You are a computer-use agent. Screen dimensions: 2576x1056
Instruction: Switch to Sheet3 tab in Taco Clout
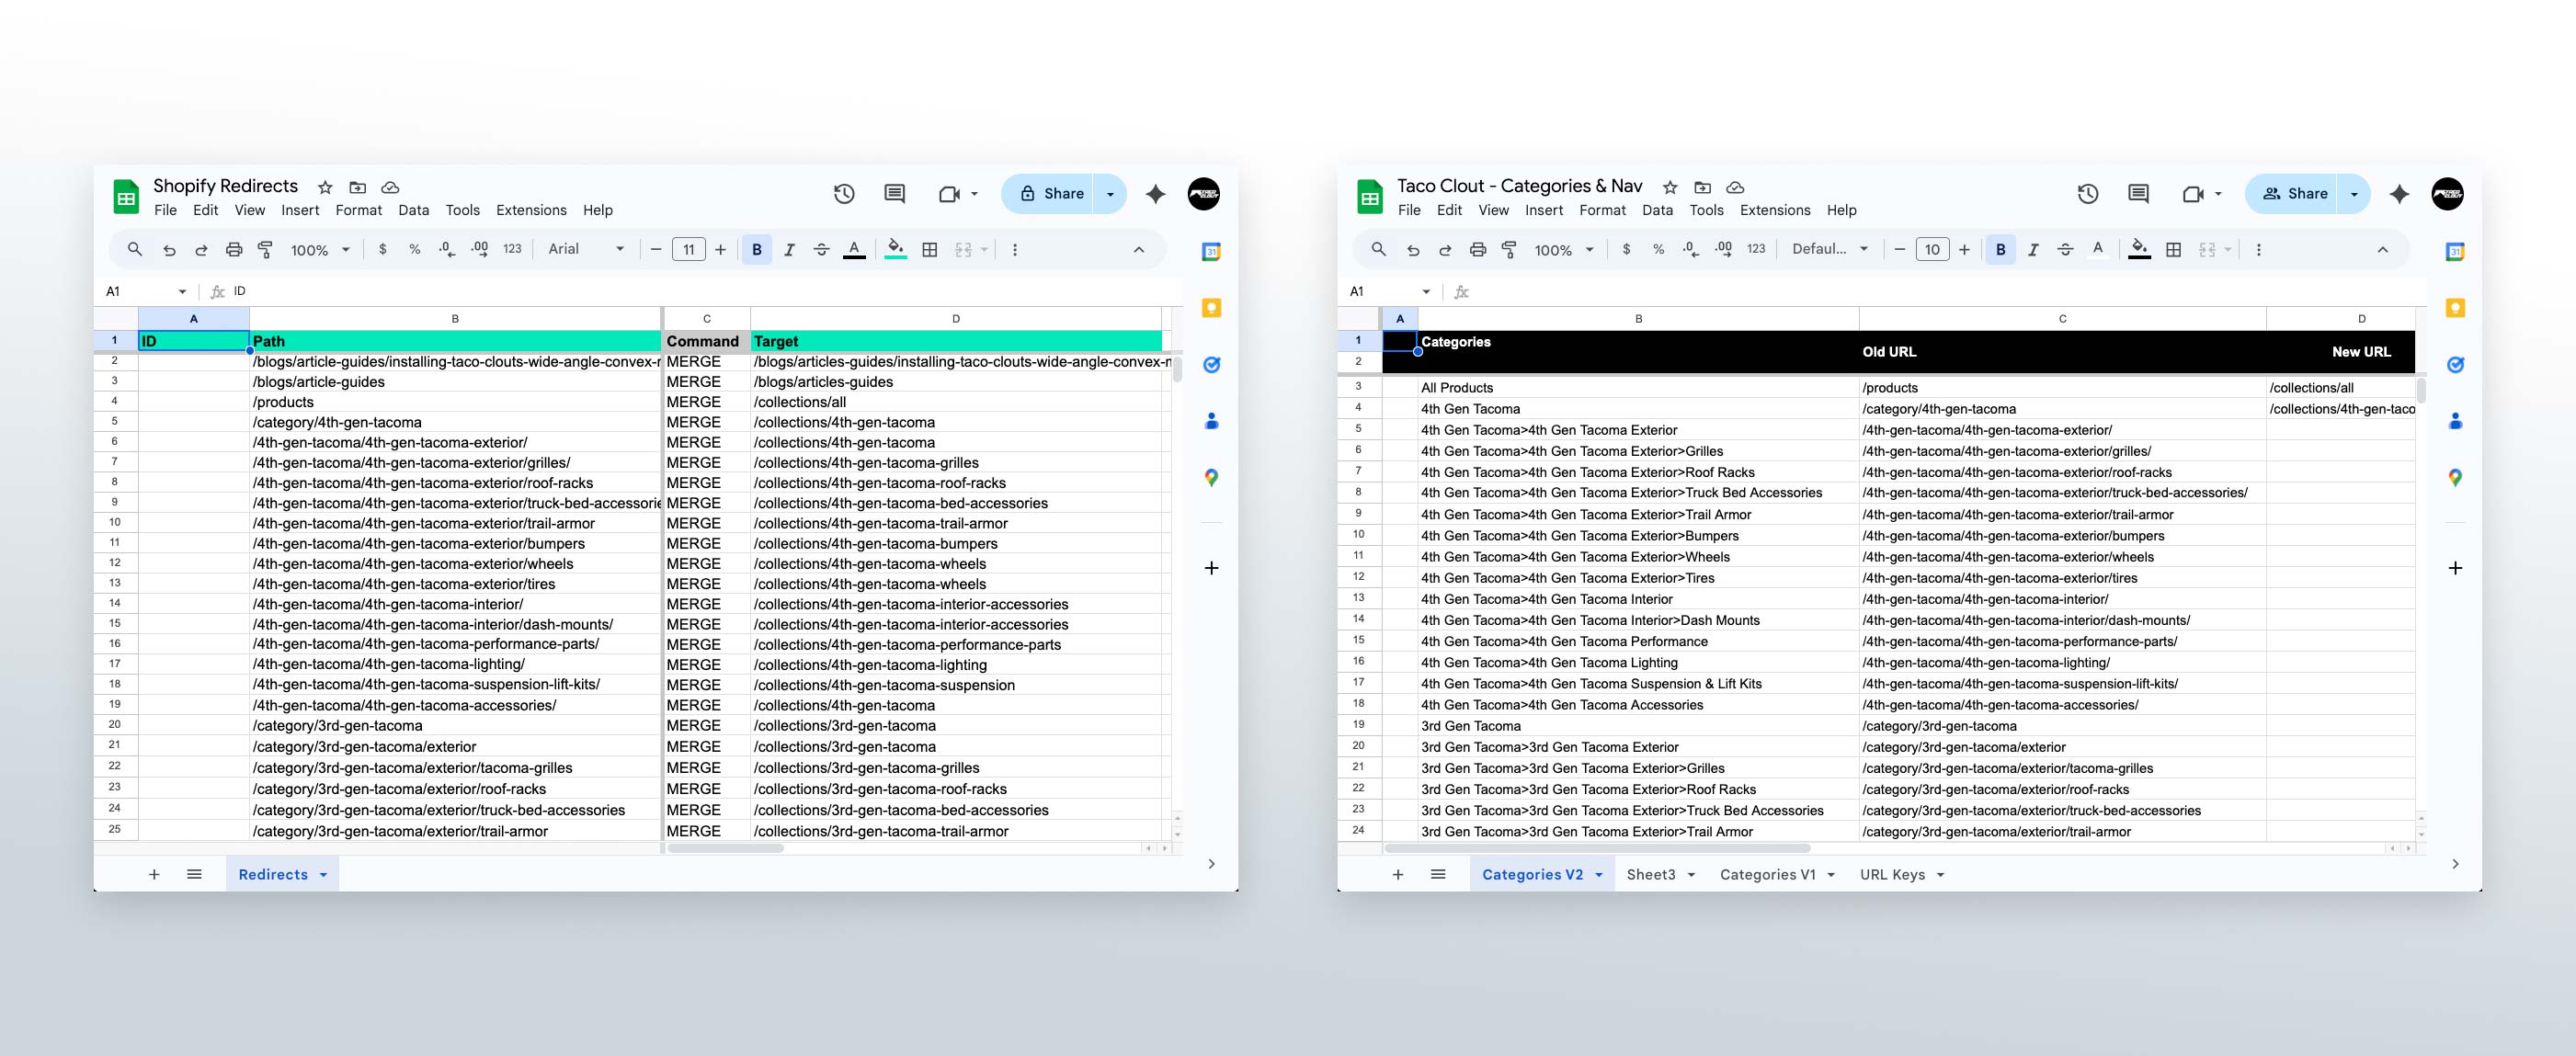tap(1651, 875)
